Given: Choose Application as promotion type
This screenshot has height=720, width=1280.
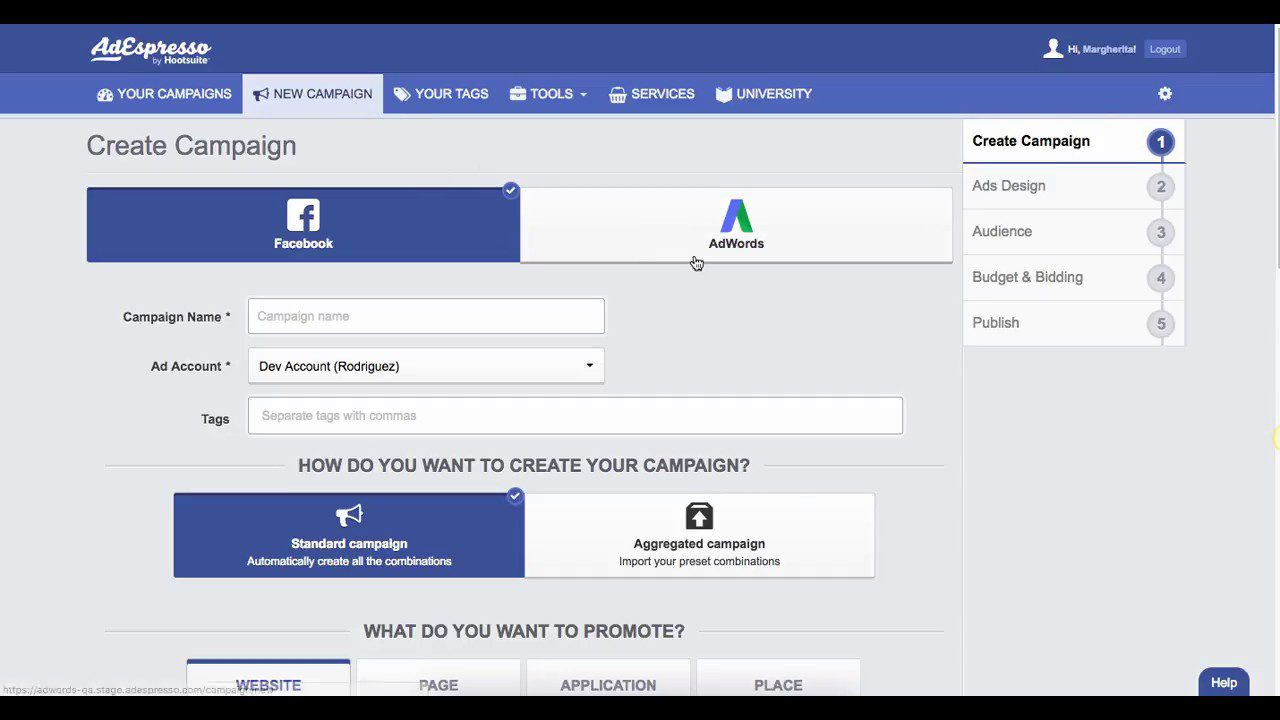Looking at the screenshot, I should 608,684.
